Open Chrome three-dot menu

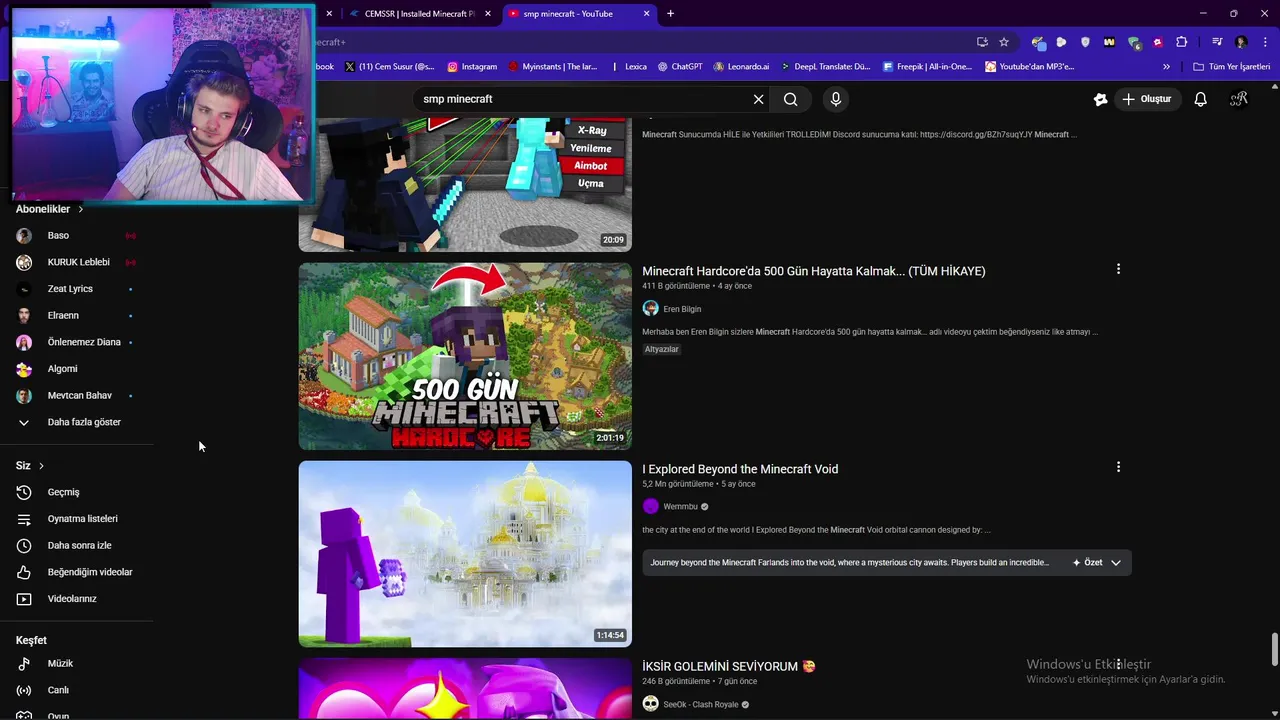(1263, 42)
